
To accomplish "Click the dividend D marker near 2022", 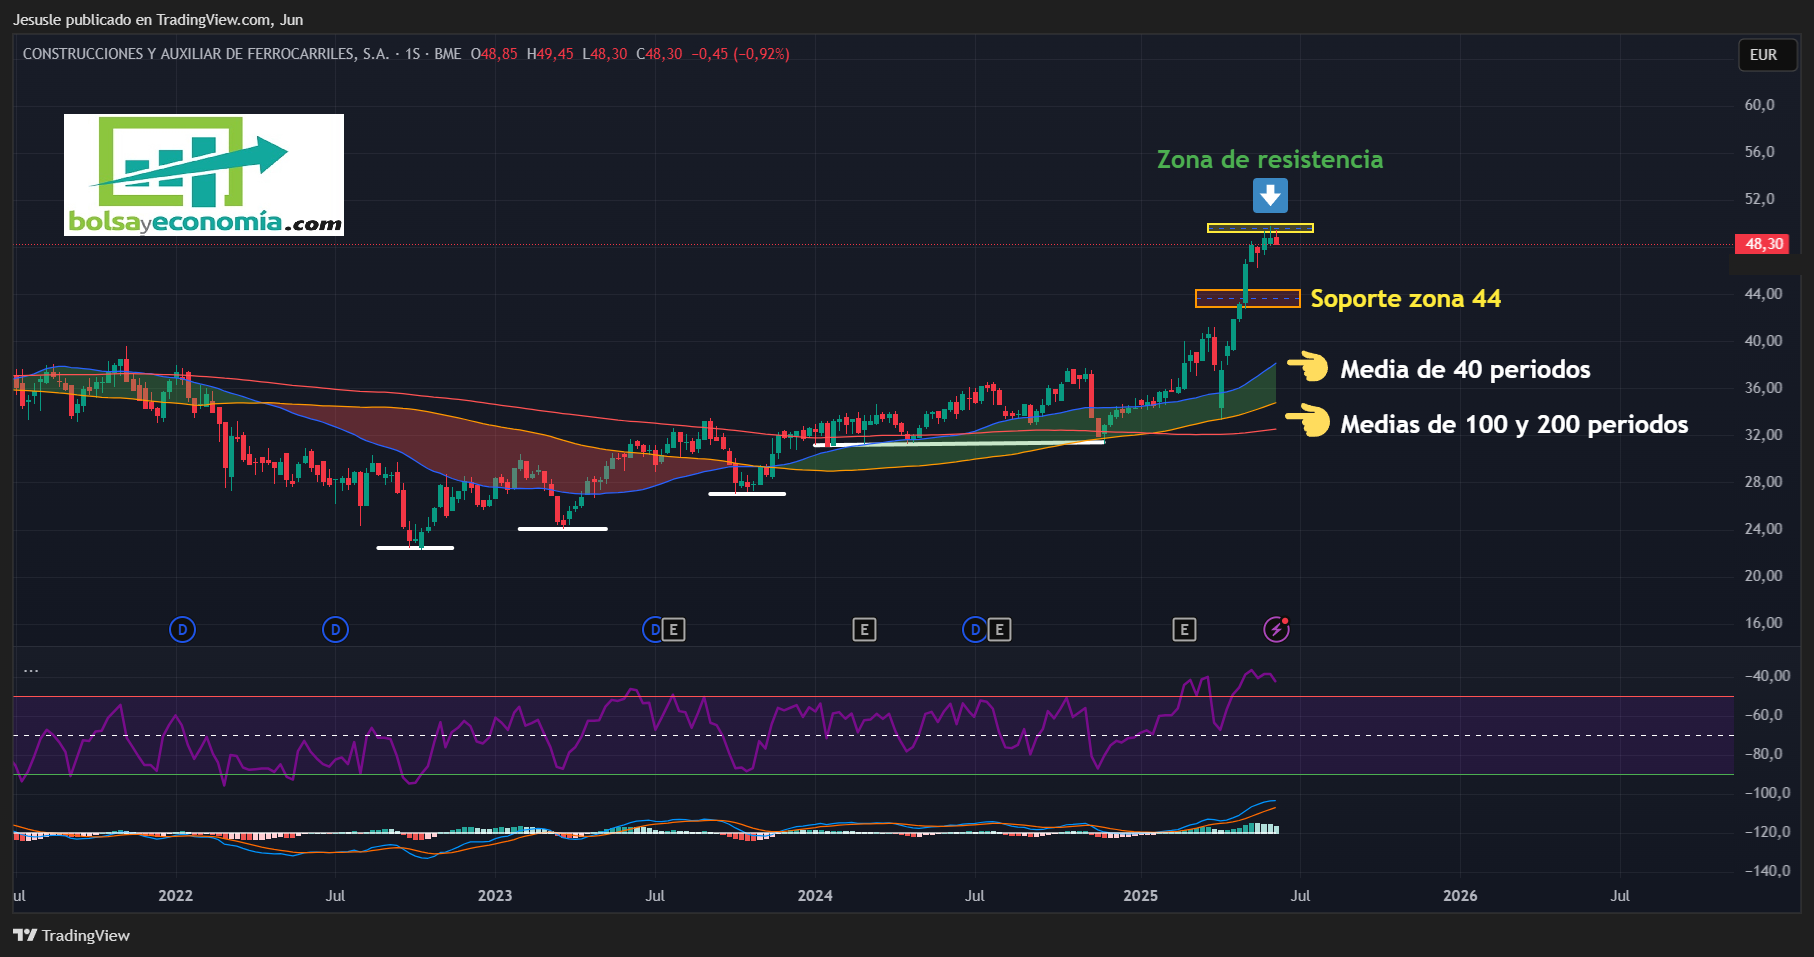I will (182, 630).
